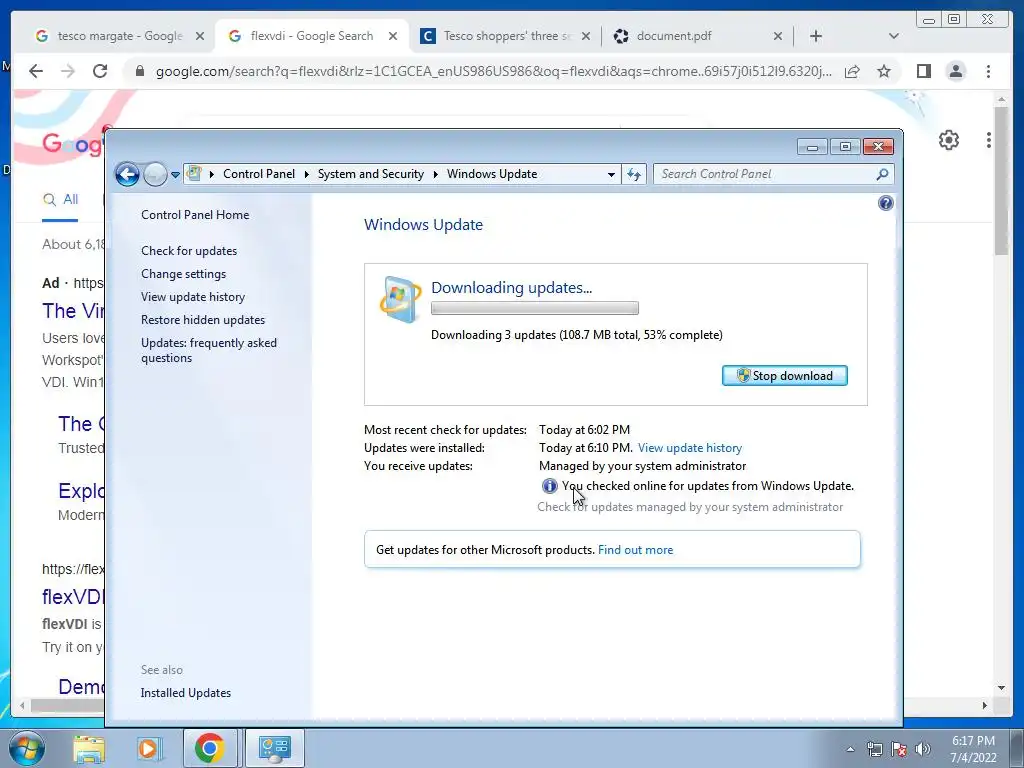This screenshot has width=1024, height=768.
Task: Open Updates: frequently asked questions
Action: click(x=208, y=350)
